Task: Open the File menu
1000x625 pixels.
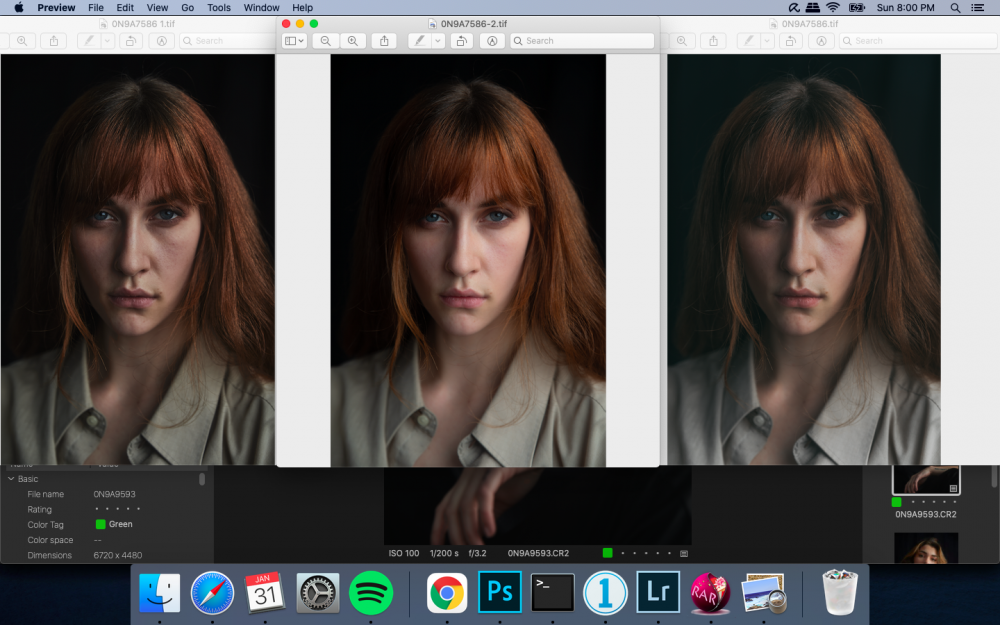Action: 96,7
